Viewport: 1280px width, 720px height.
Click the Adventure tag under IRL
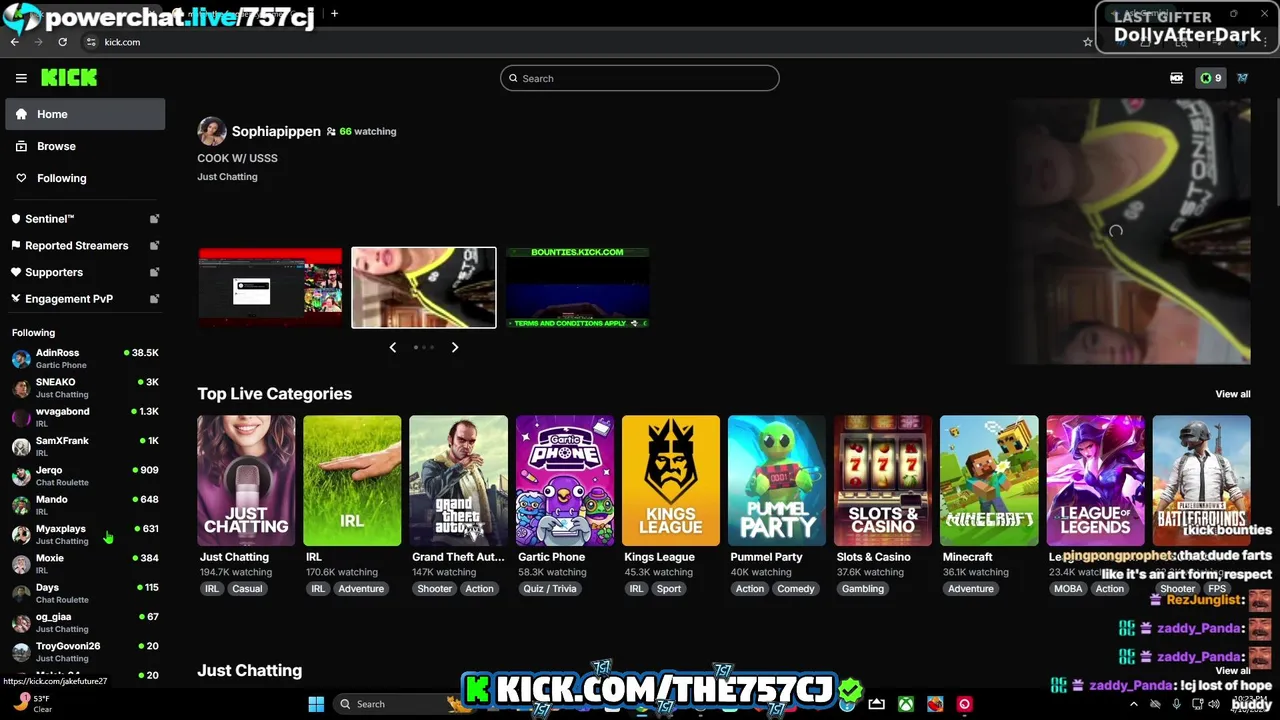click(x=361, y=589)
